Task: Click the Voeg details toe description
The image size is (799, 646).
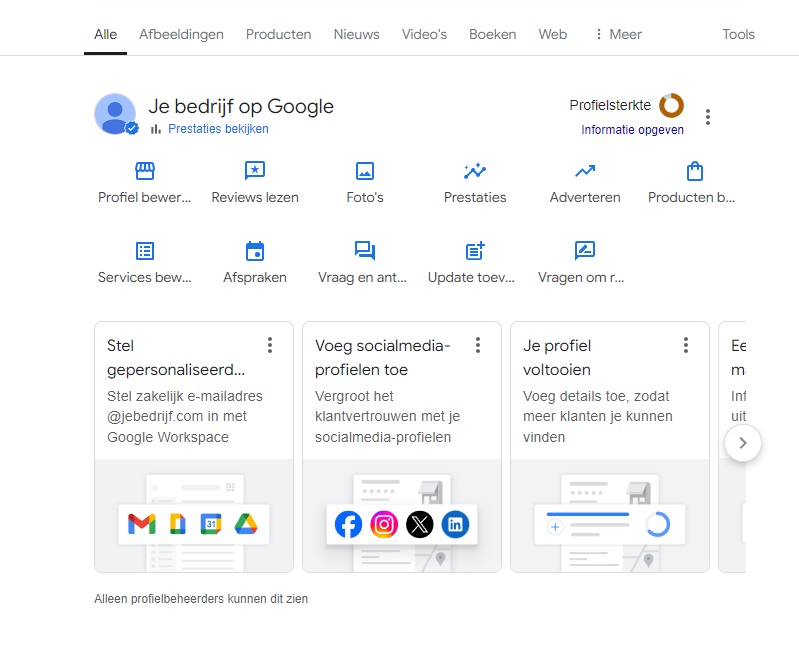Action: (597, 417)
